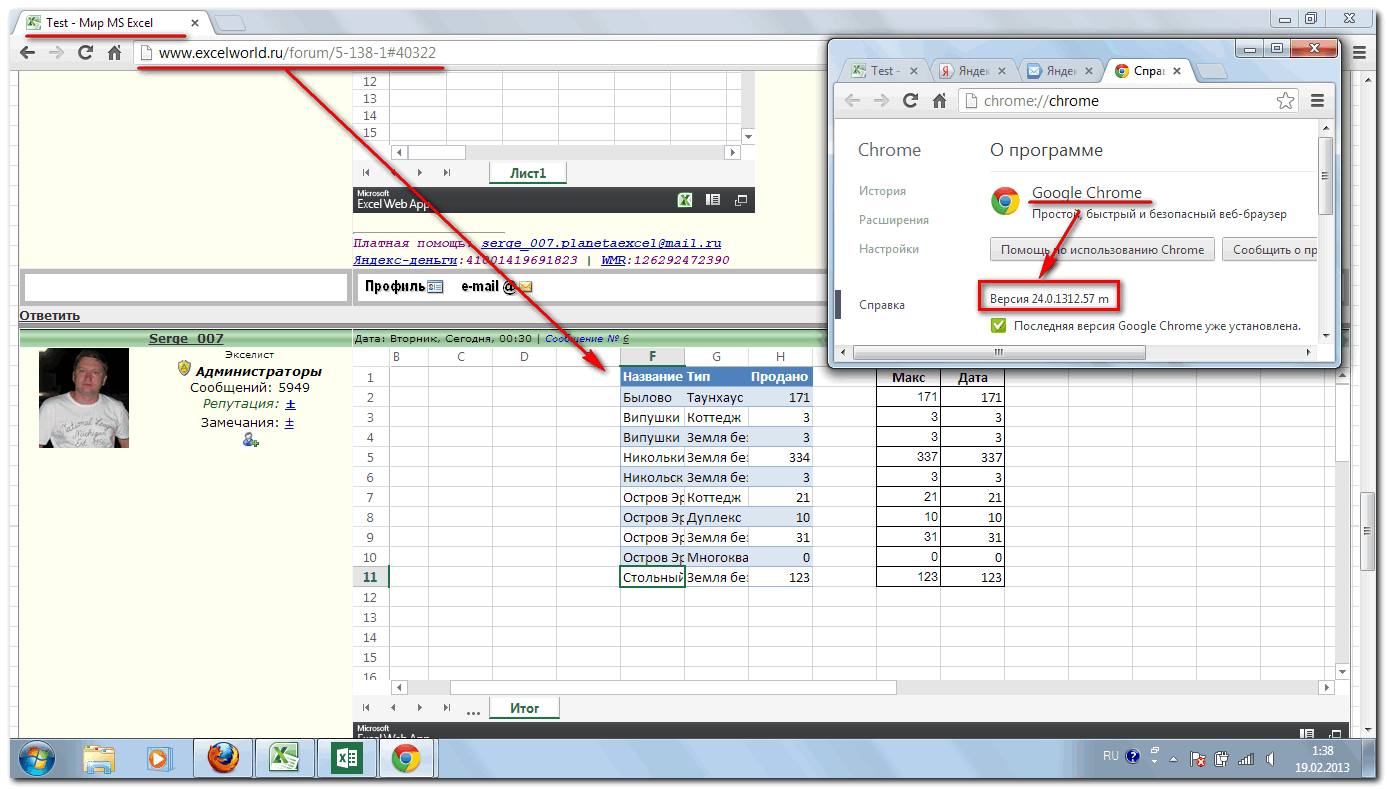Click the Ответить link
Screen dimensions: 1387x789
49,316
